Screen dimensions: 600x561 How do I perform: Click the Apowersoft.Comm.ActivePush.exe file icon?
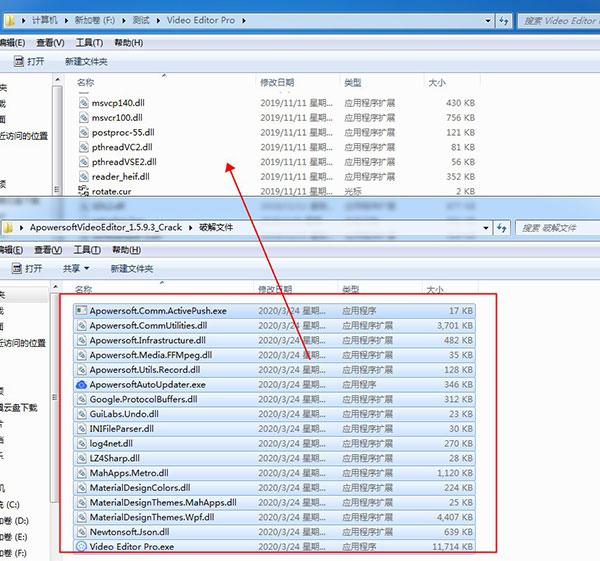click(x=82, y=311)
